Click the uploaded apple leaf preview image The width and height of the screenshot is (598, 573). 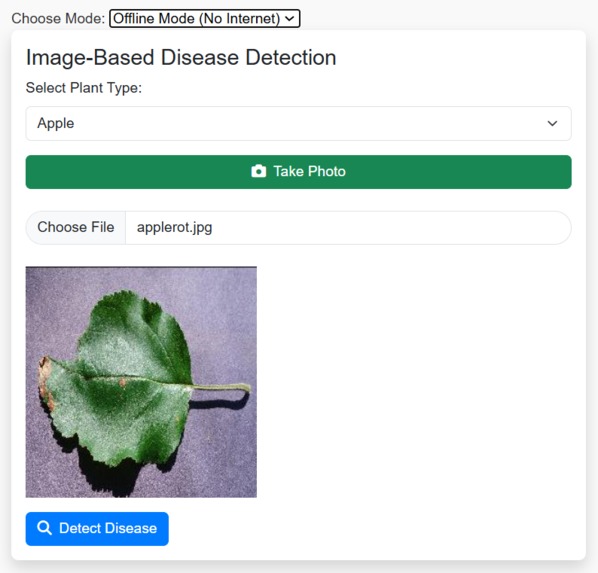click(x=141, y=382)
